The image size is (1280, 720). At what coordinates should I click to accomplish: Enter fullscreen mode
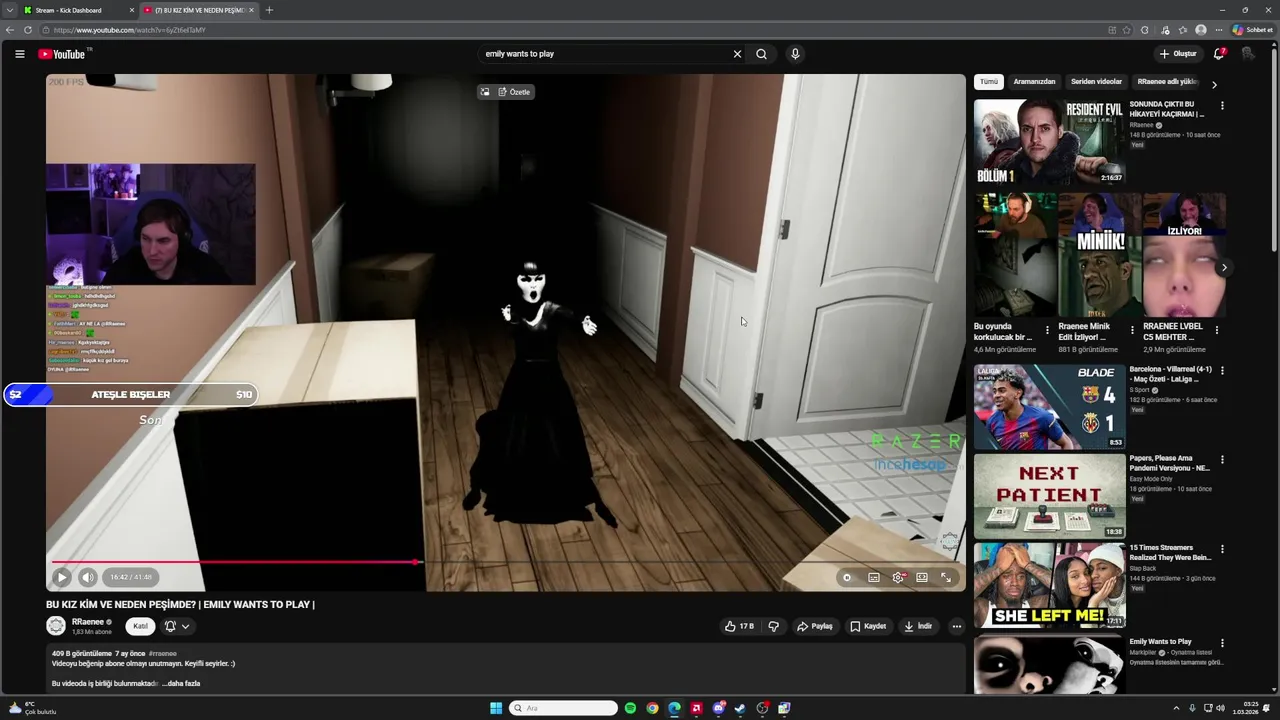tap(946, 577)
